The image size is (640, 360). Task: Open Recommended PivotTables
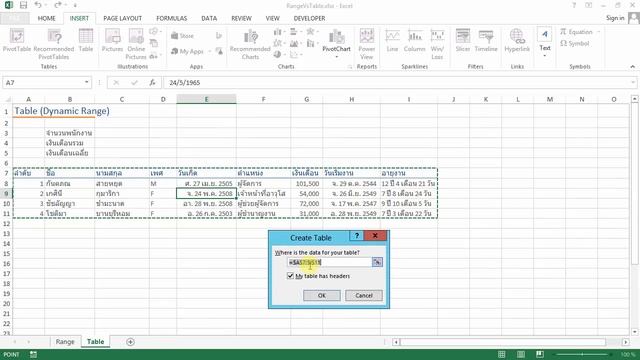[53, 44]
